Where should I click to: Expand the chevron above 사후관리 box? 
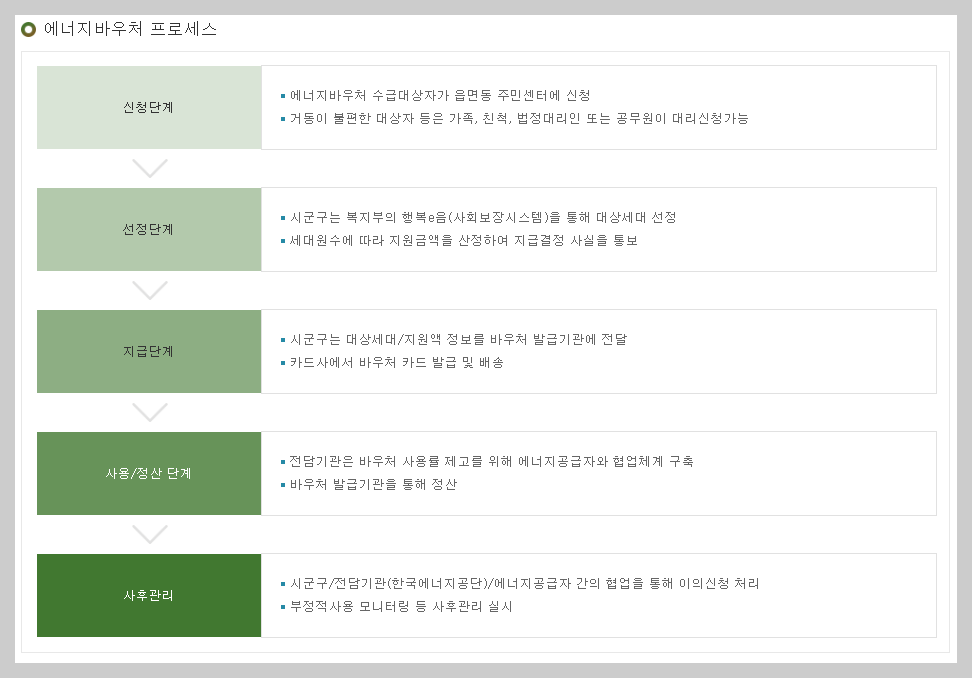pyautogui.click(x=151, y=535)
